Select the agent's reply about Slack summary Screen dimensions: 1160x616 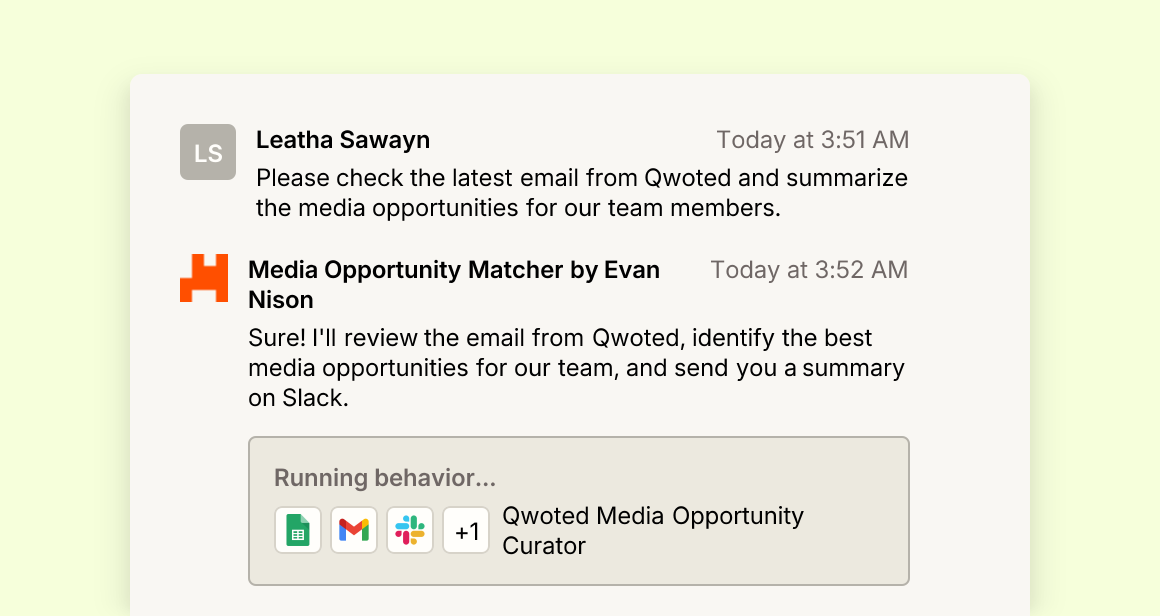(x=576, y=368)
